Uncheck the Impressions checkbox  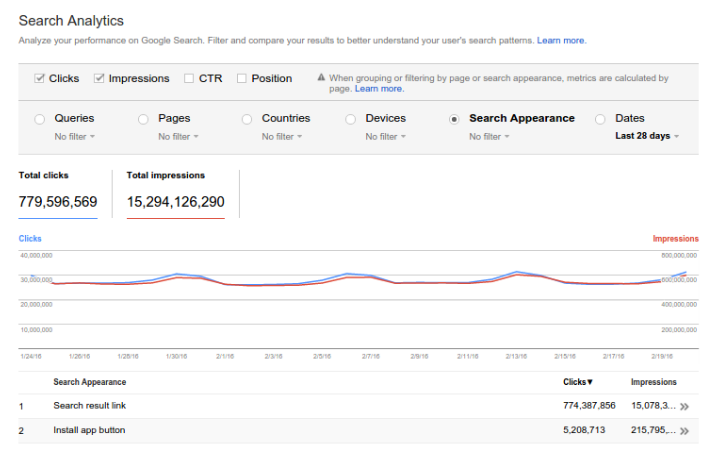[99, 78]
